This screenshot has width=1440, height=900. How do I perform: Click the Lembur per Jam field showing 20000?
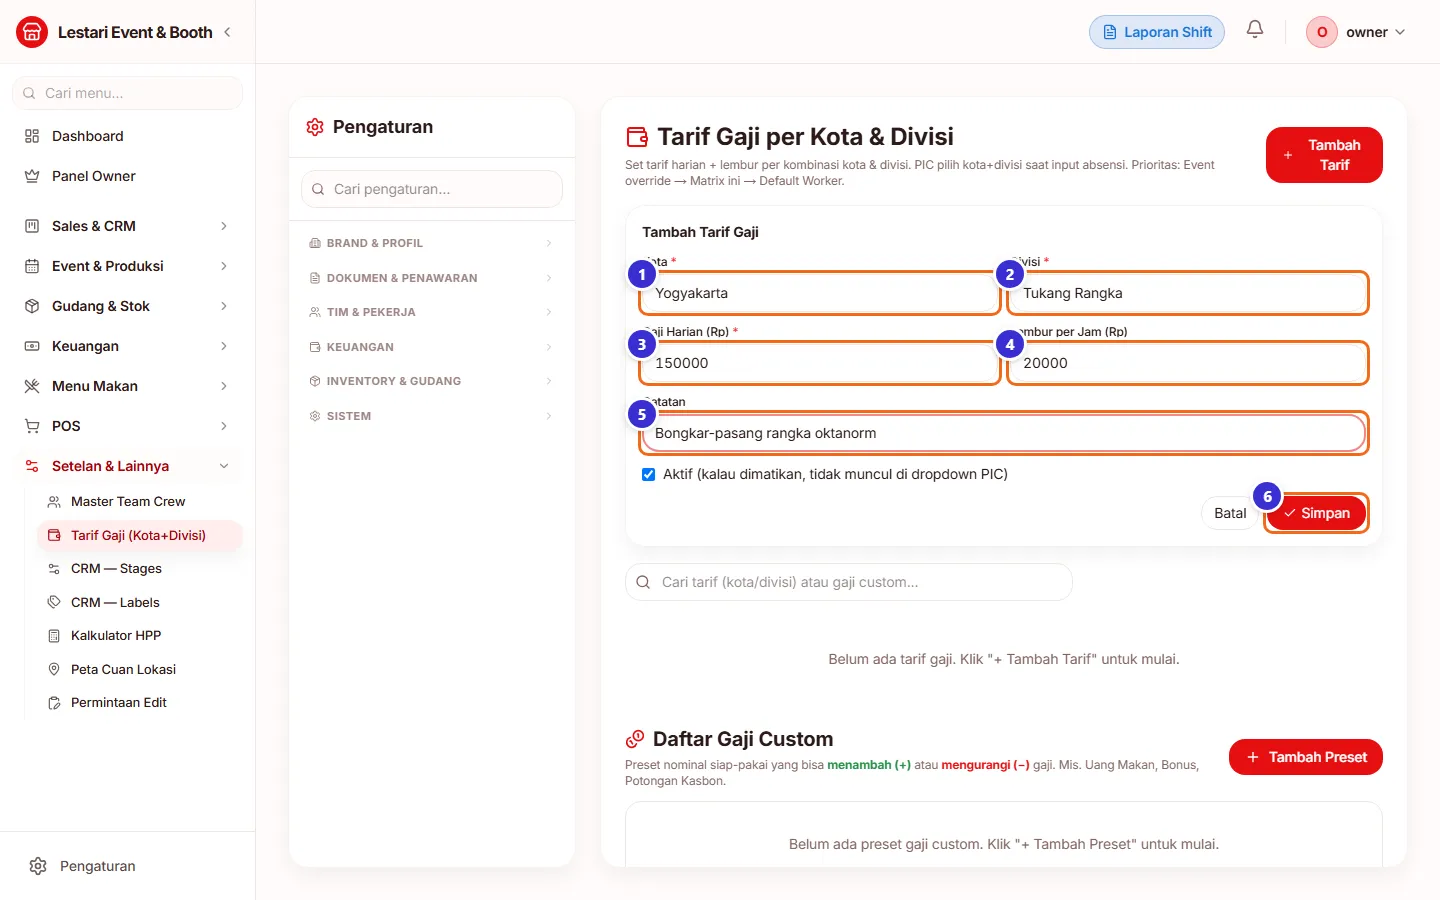pos(1188,363)
